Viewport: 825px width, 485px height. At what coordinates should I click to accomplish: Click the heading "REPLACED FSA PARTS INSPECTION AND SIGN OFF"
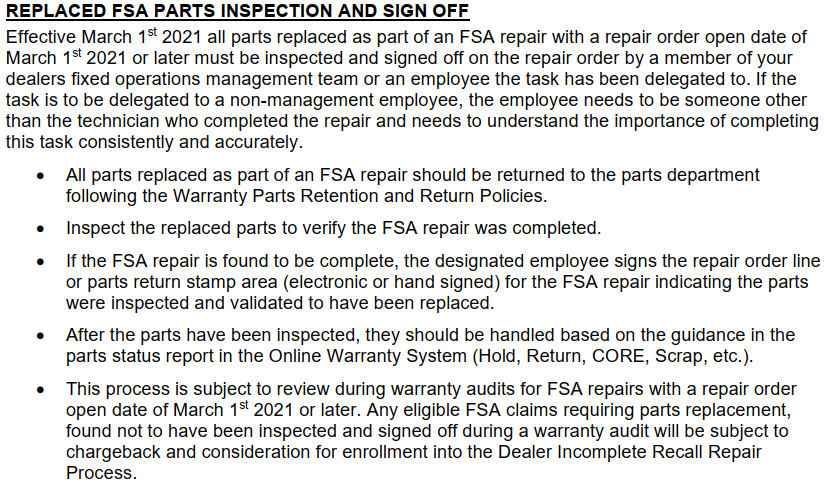(225, 13)
